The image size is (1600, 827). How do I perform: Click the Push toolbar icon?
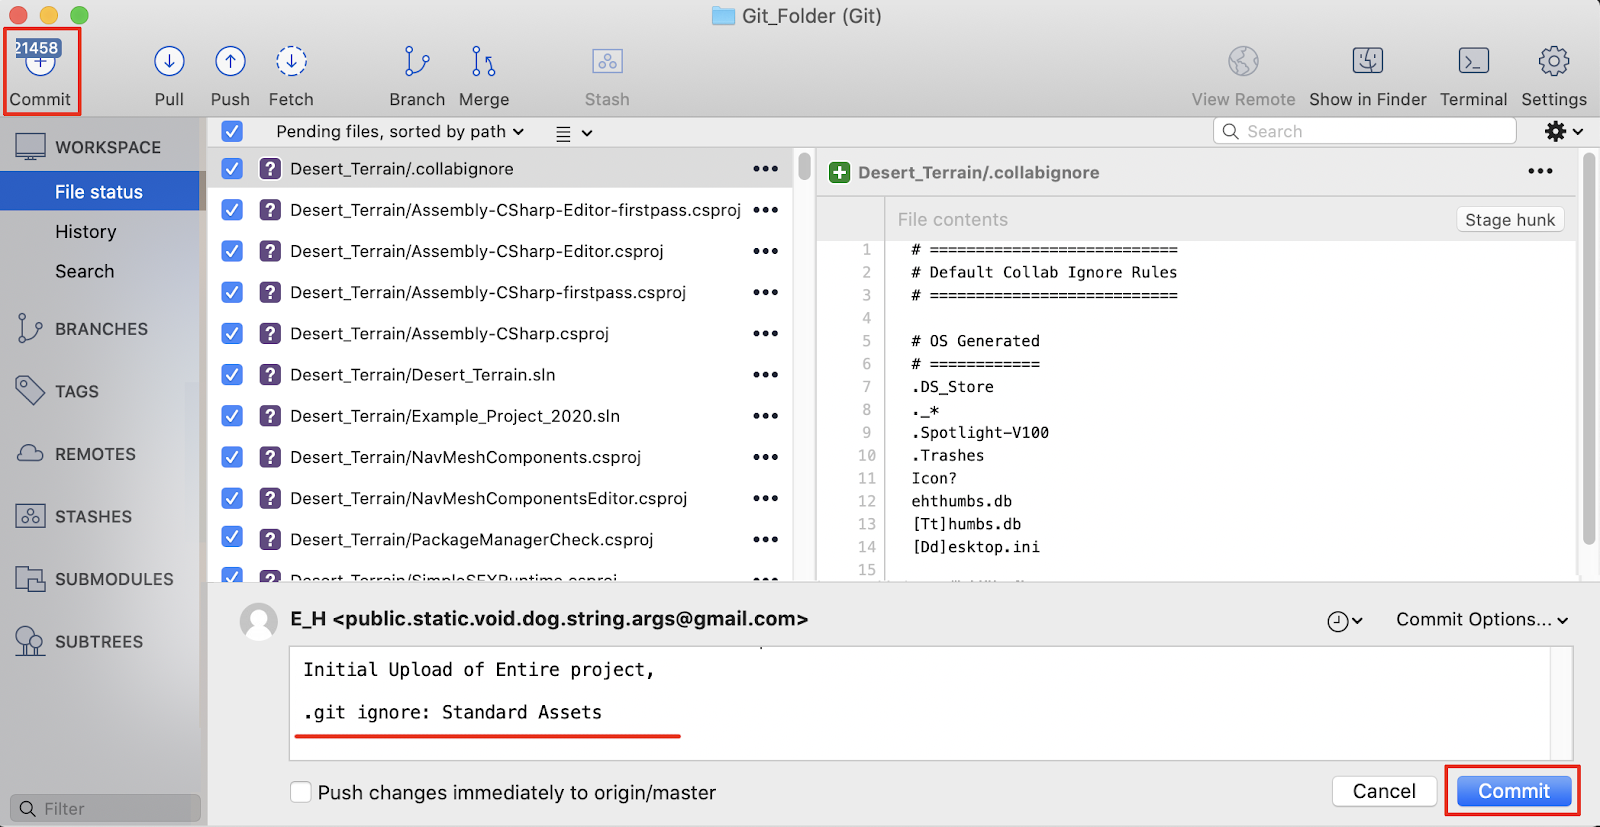(230, 63)
